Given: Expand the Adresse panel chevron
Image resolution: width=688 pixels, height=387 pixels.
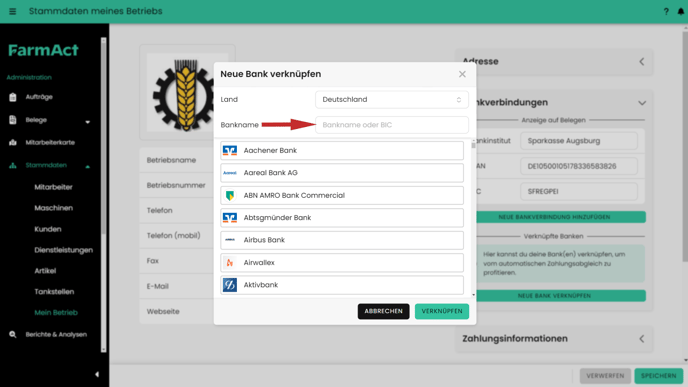Looking at the screenshot, I should coord(642,61).
